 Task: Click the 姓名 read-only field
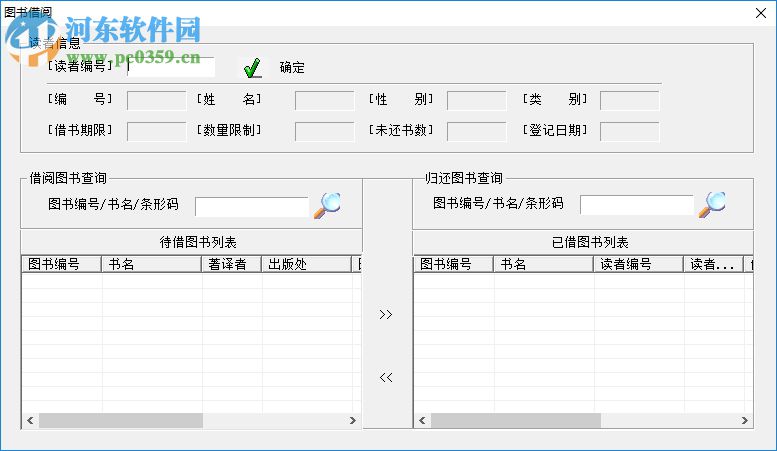coord(325,101)
